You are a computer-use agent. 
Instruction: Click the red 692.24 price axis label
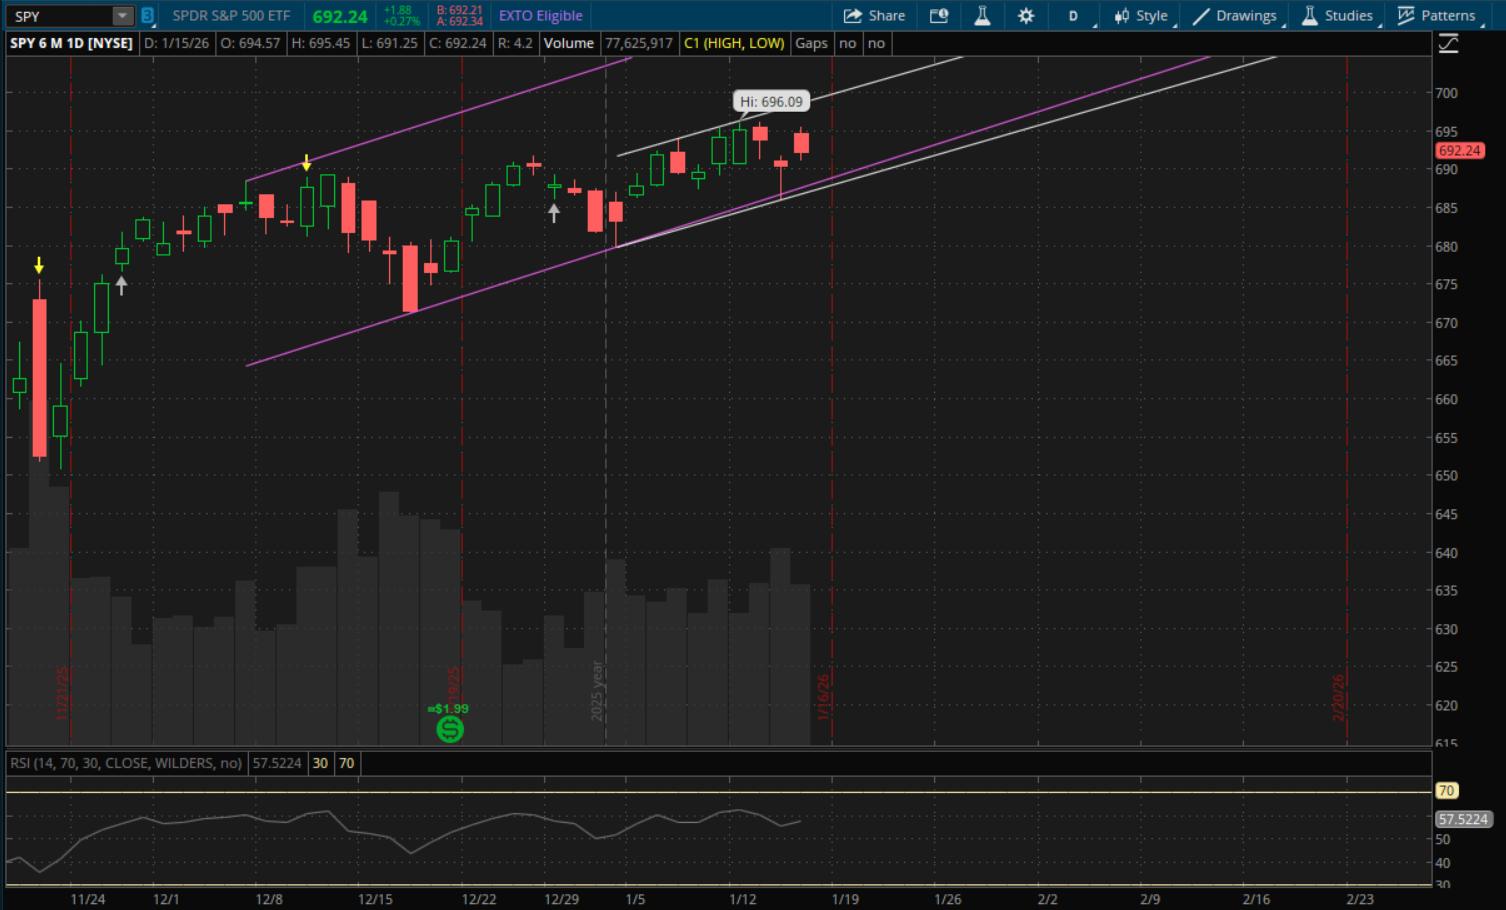coord(1459,151)
